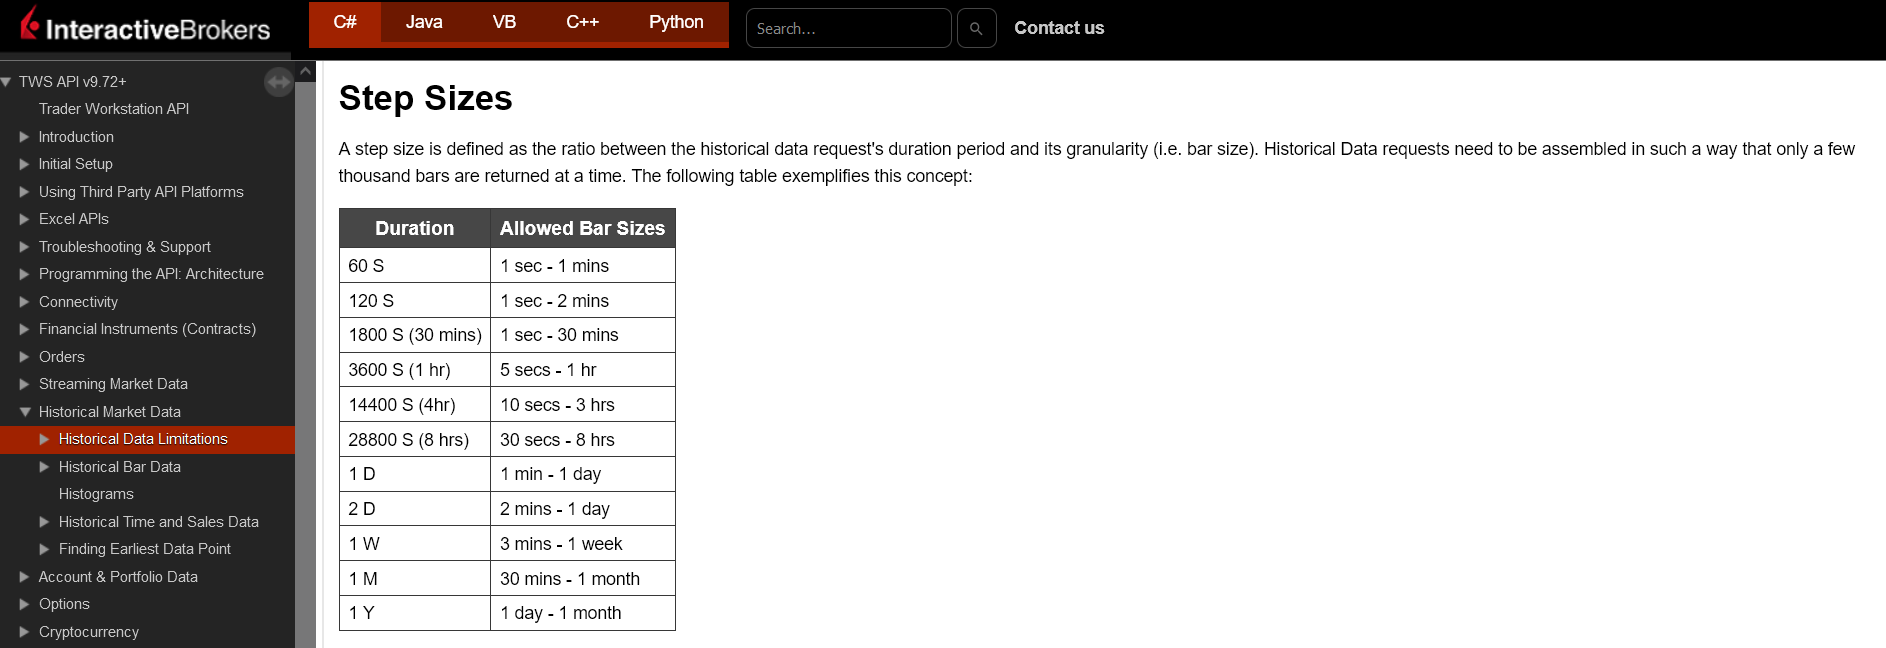Select the C# language tab
Viewport: 1886px width, 648px height.
[345, 22]
